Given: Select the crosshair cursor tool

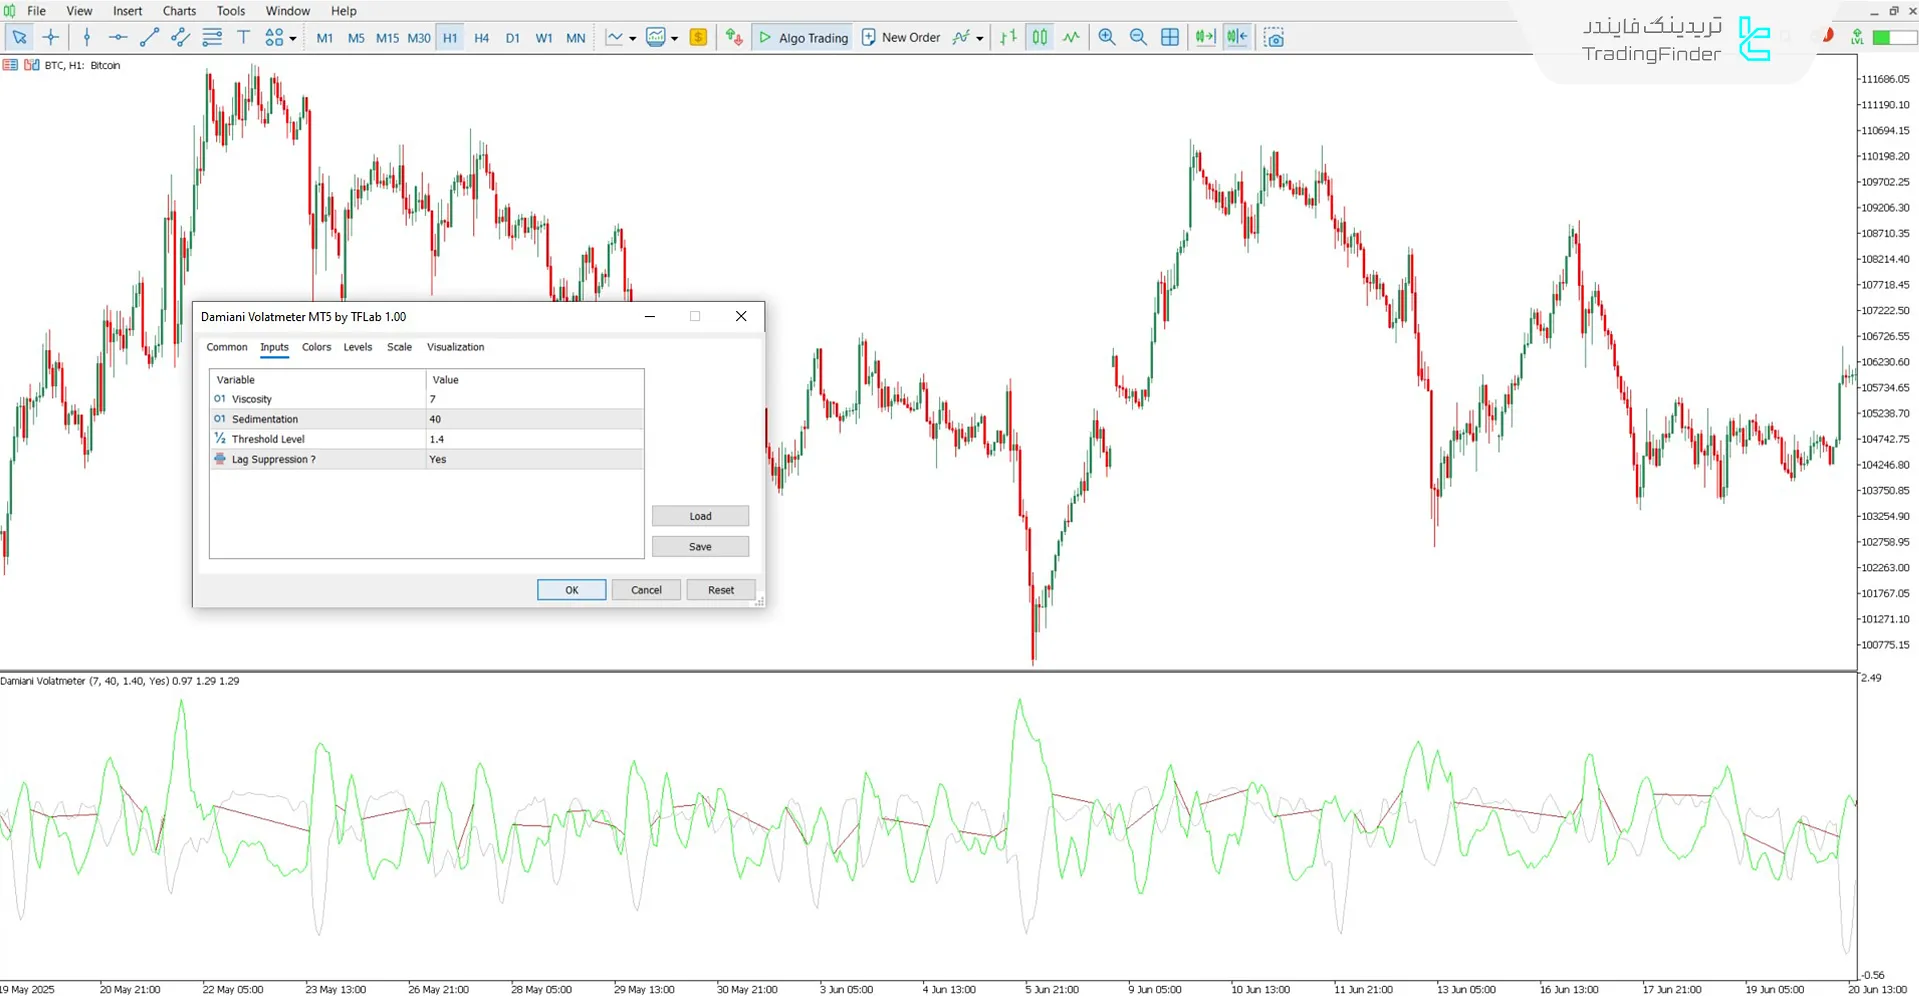Looking at the screenshot, I should coord(51,38).
